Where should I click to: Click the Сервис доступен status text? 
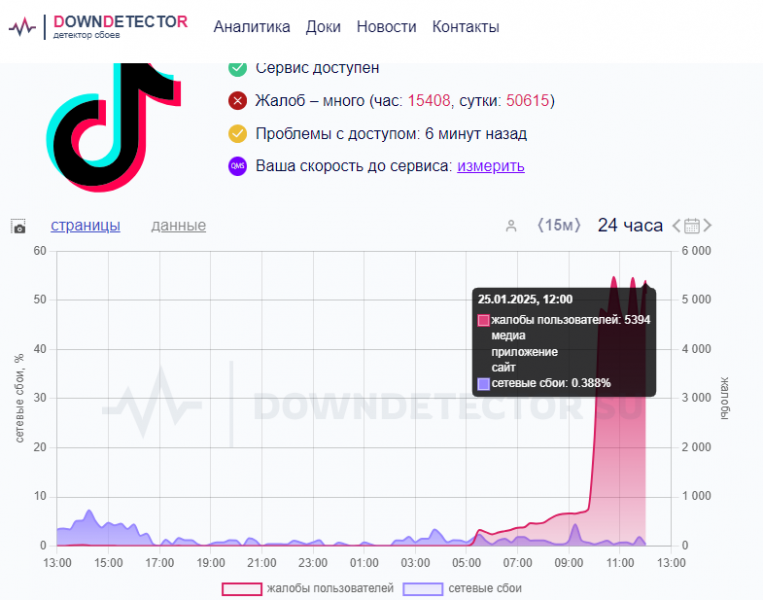[317, 68]
